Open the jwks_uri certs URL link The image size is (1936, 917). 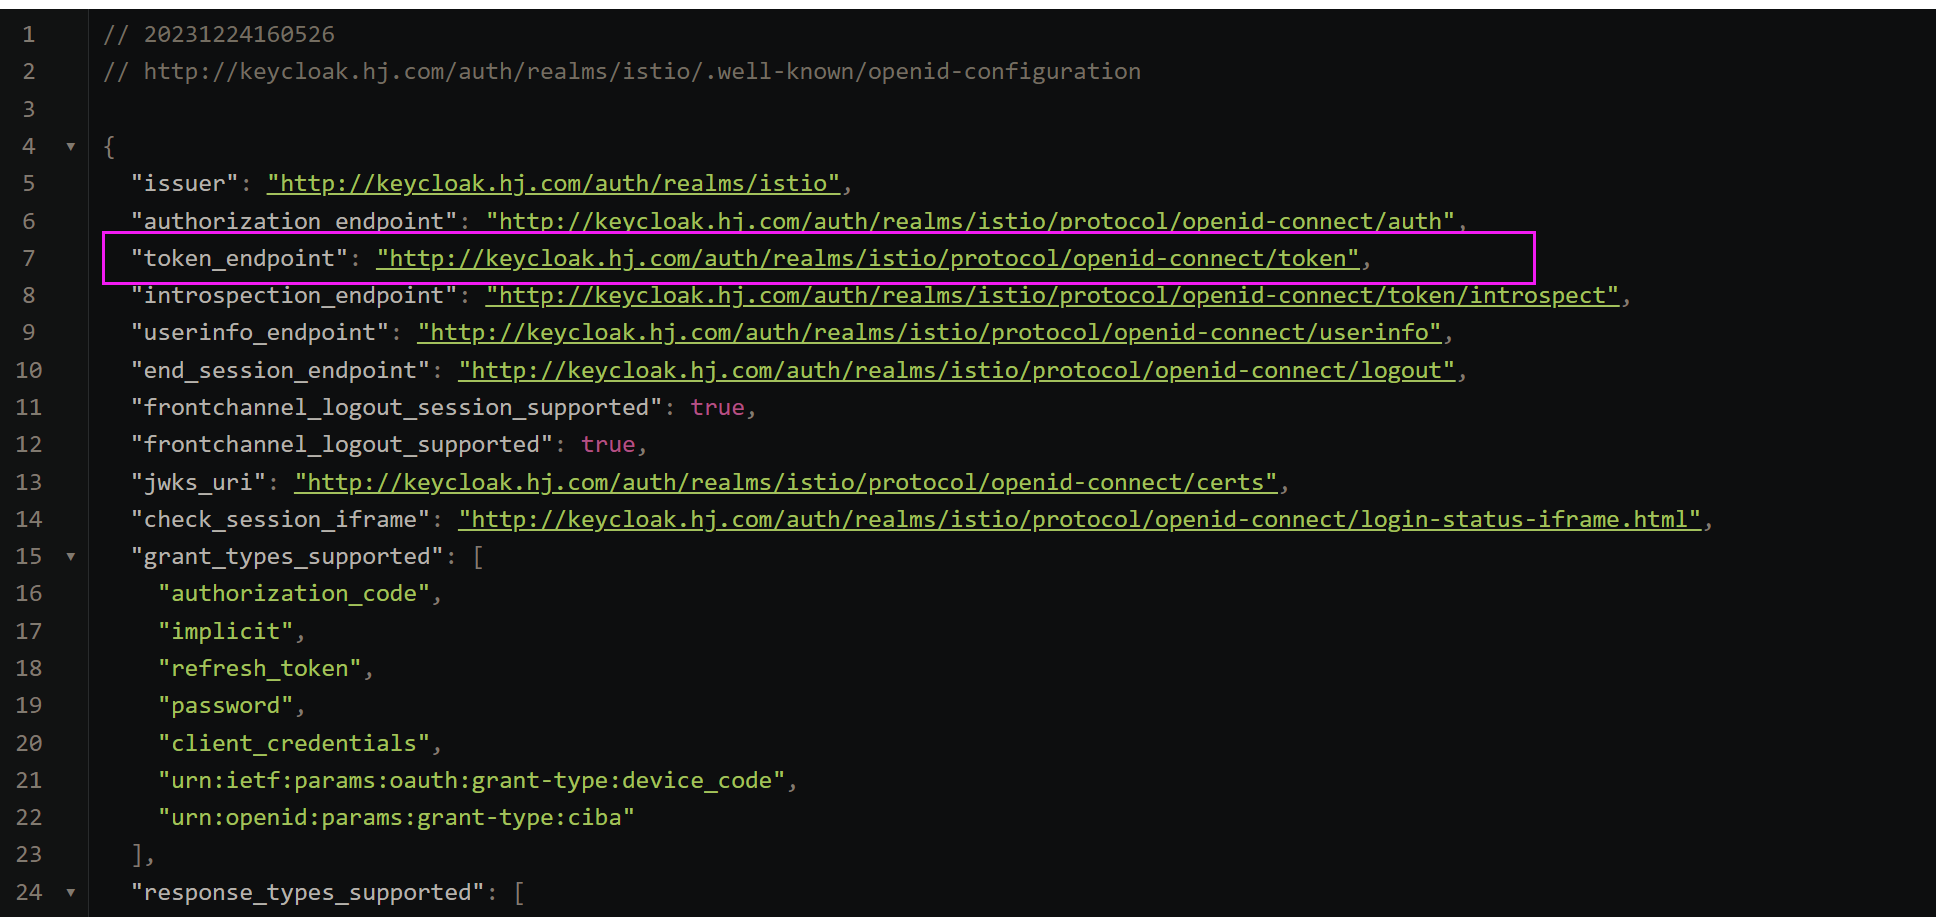click(786, 483)
